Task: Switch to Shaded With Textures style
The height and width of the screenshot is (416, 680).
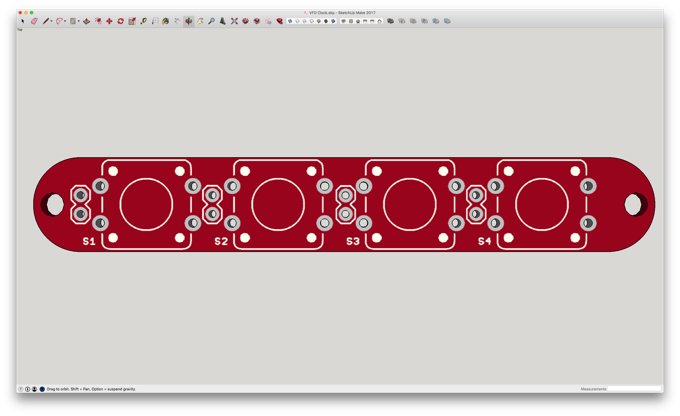Action: pos(326,21)
